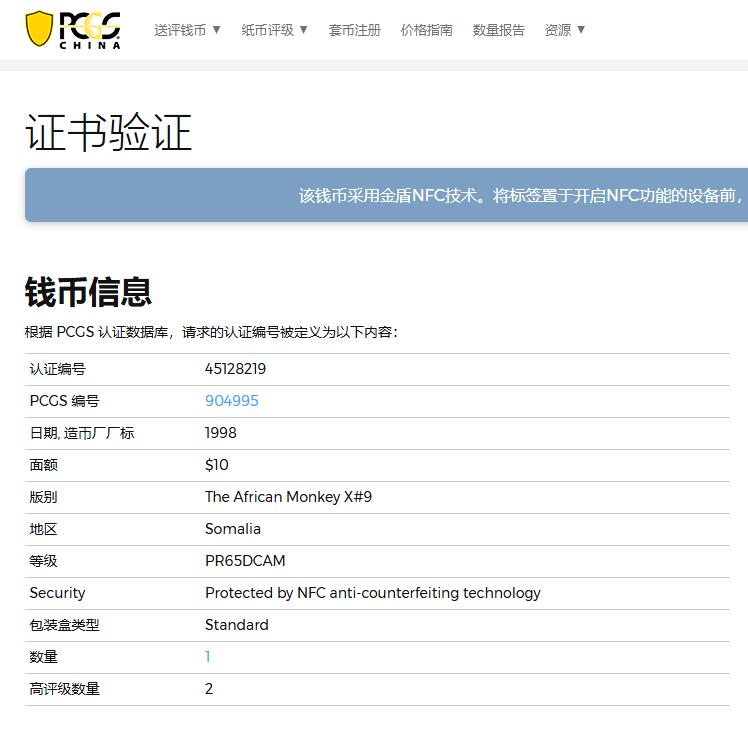Click the PCGS China shield logo
This screenshot has height=730, width=748.
73,30
